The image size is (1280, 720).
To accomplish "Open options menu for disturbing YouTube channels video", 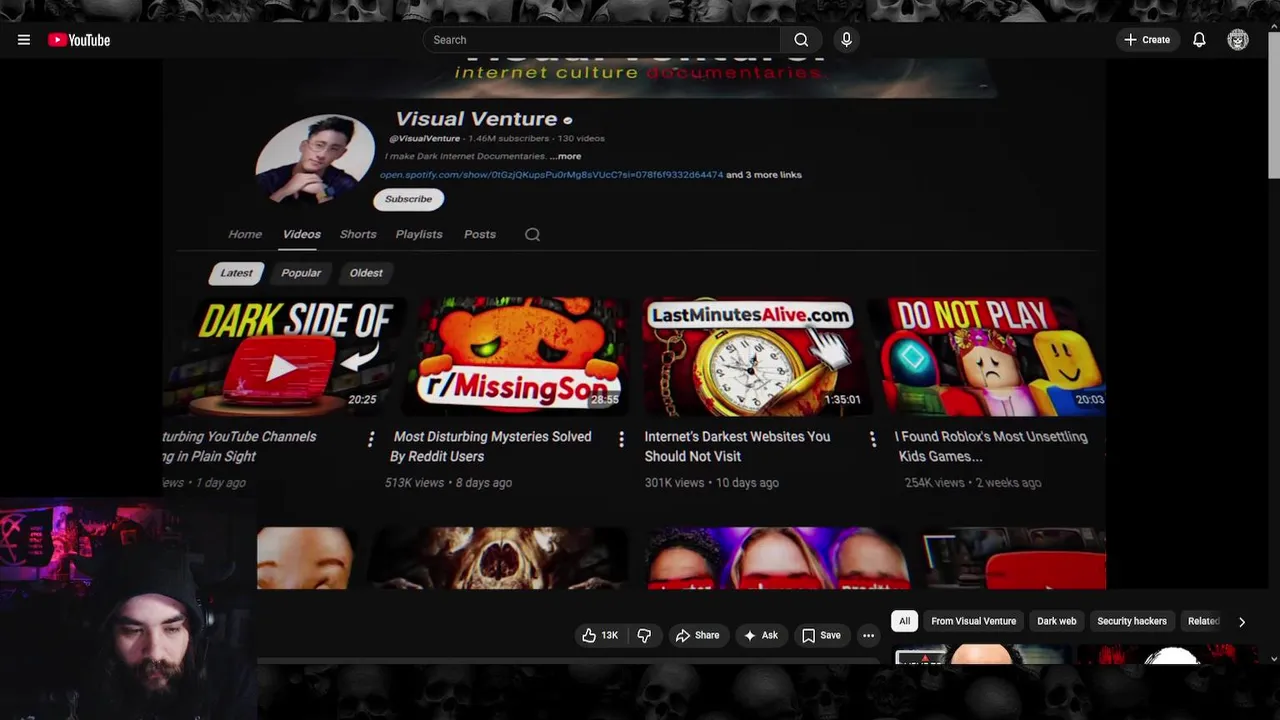I will pos(371,439).
